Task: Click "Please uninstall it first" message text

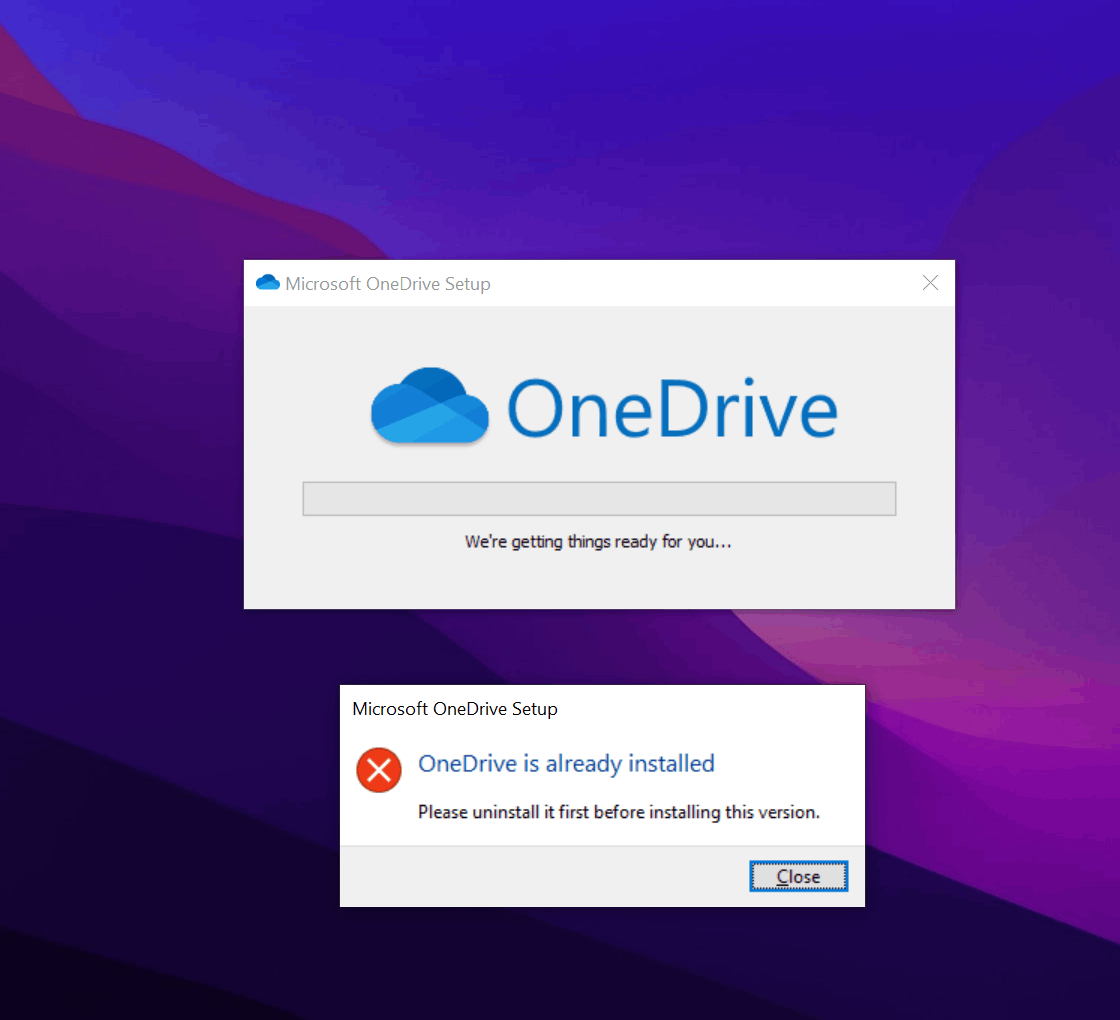Action: coord(619,812)
